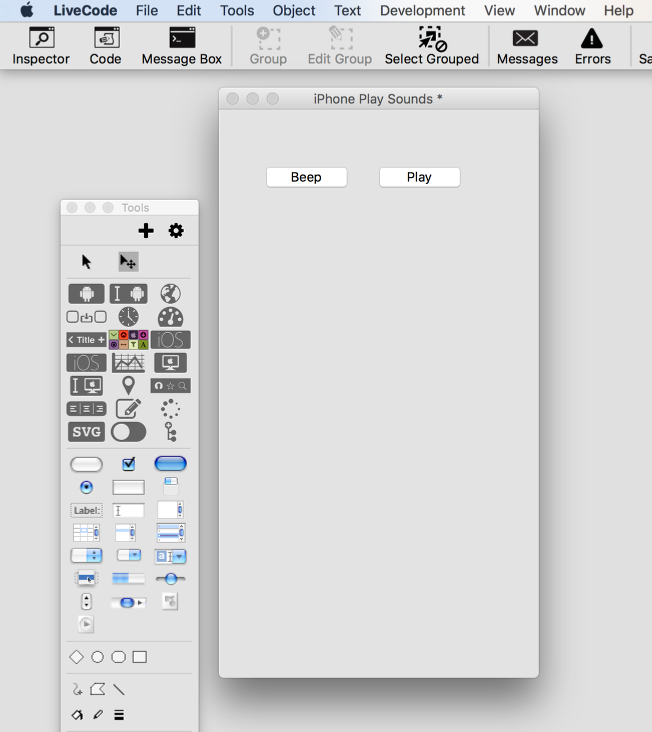Choose the Label field tool
Viewport: 652px width, 732px height.
click(86, 510)
